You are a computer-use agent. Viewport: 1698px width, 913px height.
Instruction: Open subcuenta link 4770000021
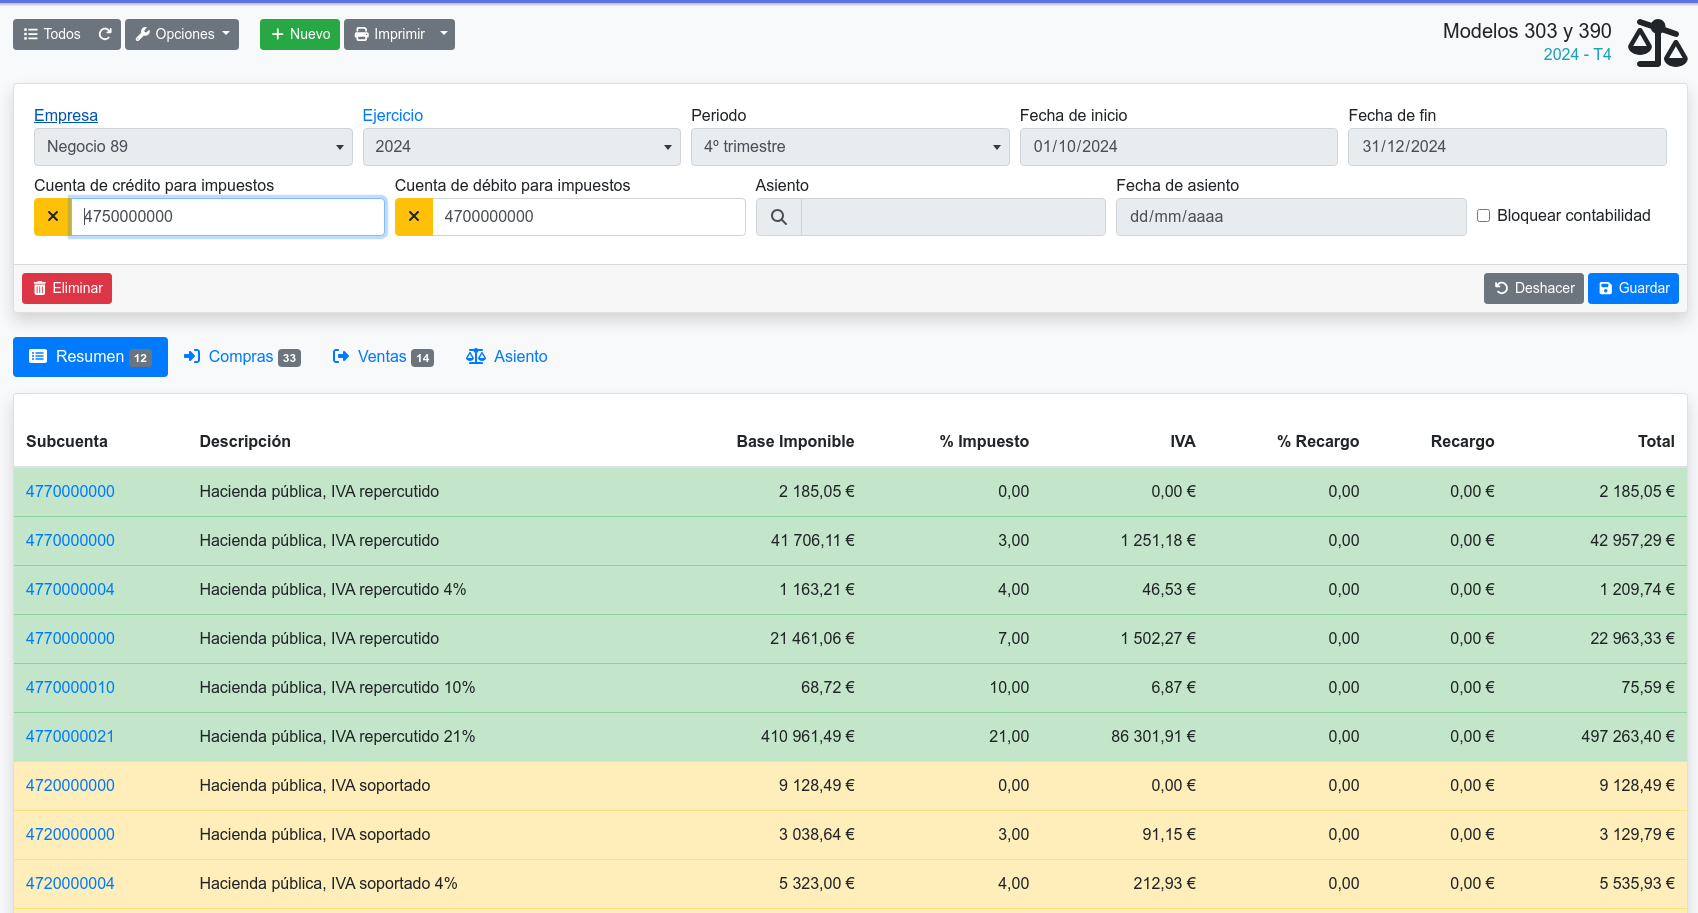click(x=70, y=737)
